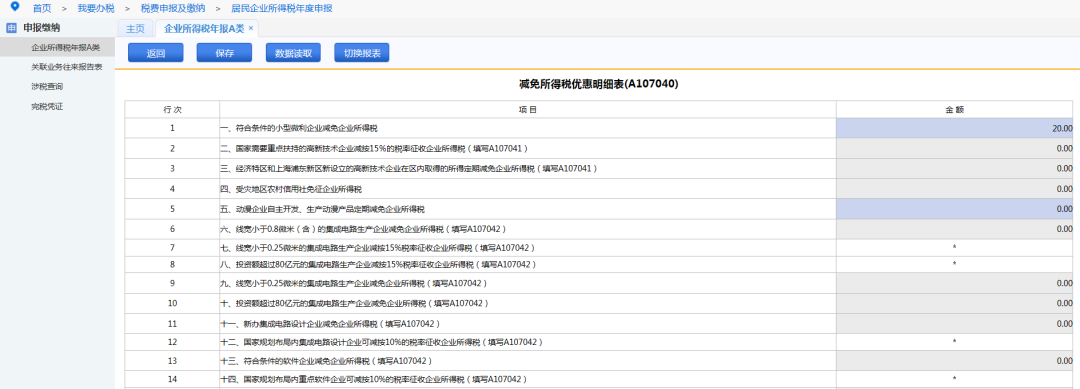Click item text 四、受灾地区农村信用社免征企业所得税

(x=291, y=189)
